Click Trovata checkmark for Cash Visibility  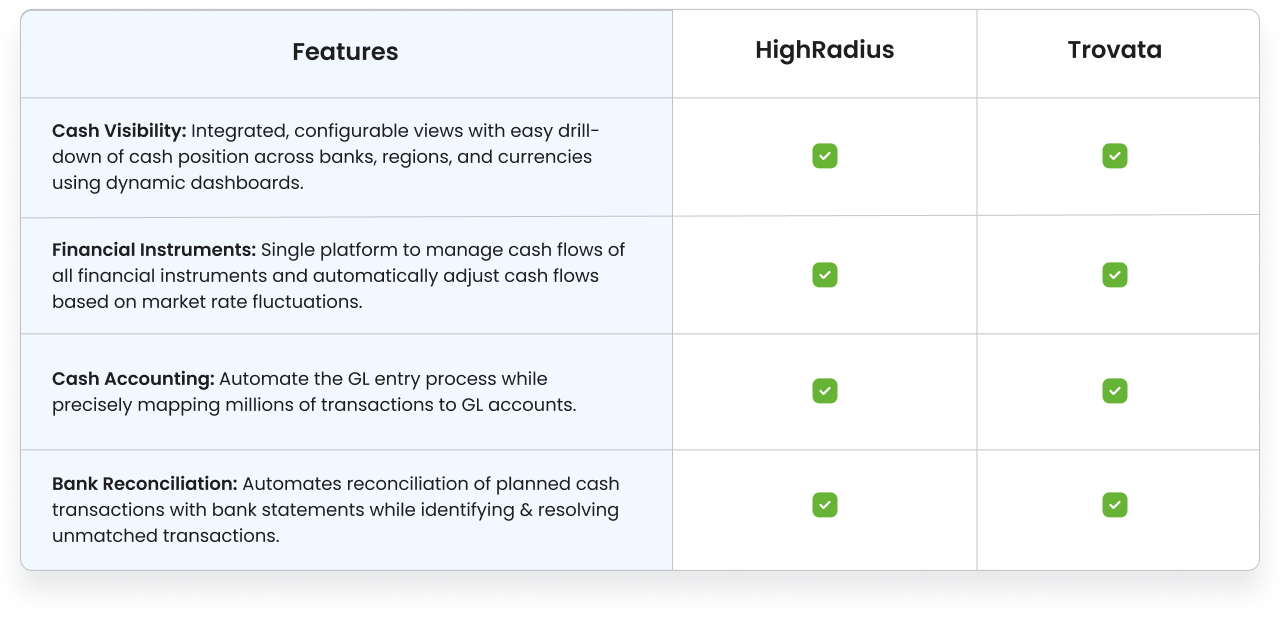(x=1115, y=156)
